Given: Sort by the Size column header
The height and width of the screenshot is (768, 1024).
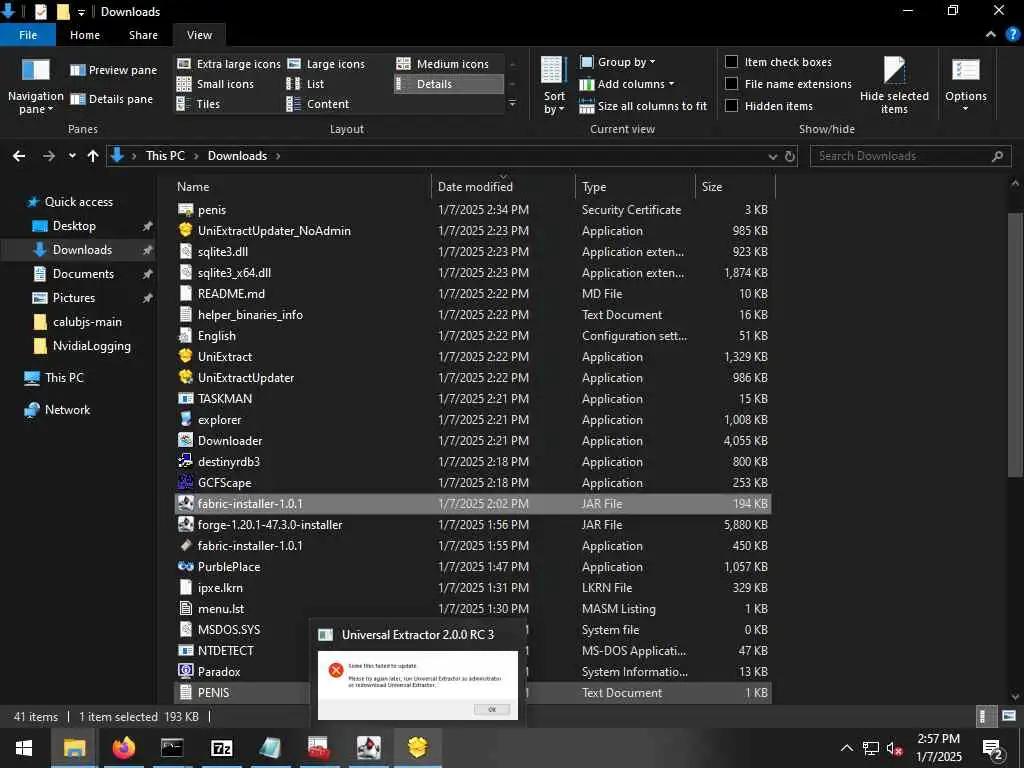Looking at the screenshot, I should [712, 187].
